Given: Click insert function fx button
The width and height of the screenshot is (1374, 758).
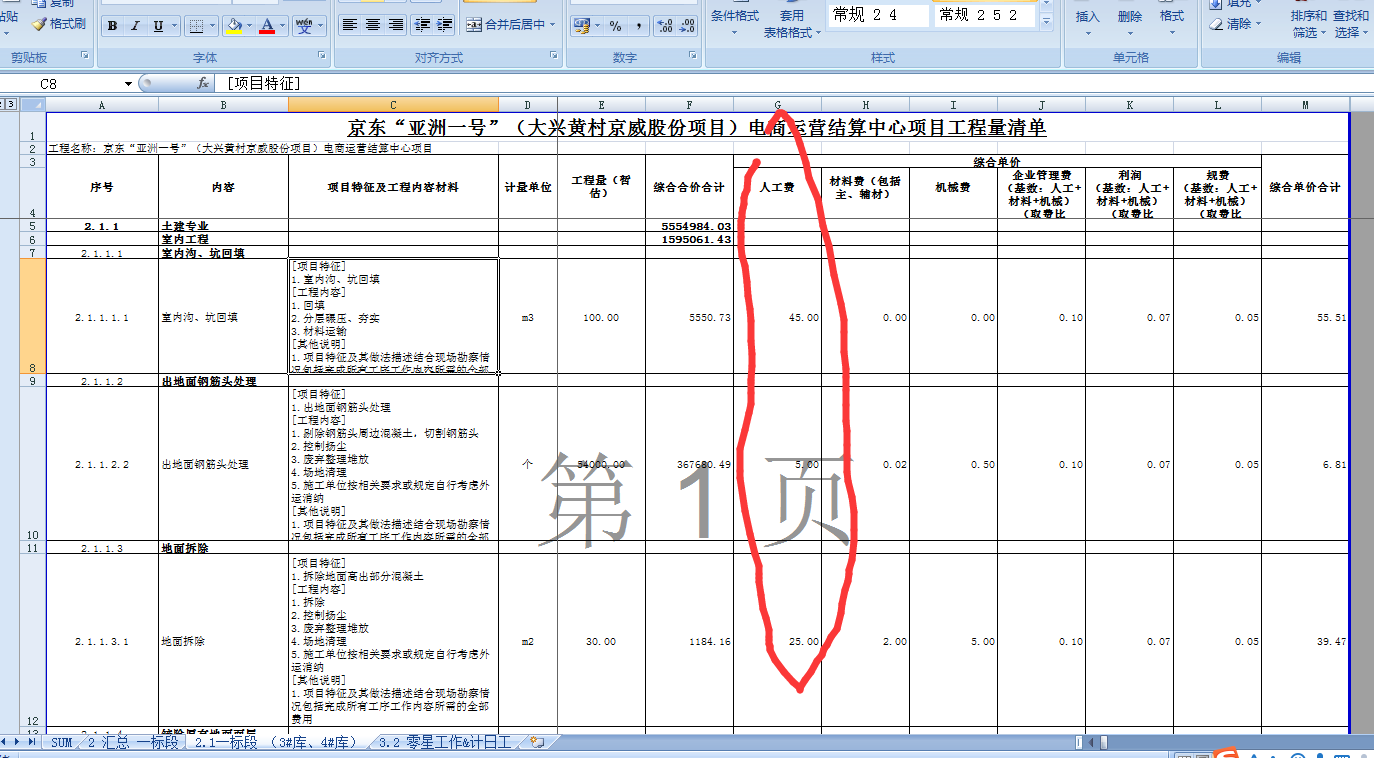Looking at the screenshot, I should [x=203, y=84].
